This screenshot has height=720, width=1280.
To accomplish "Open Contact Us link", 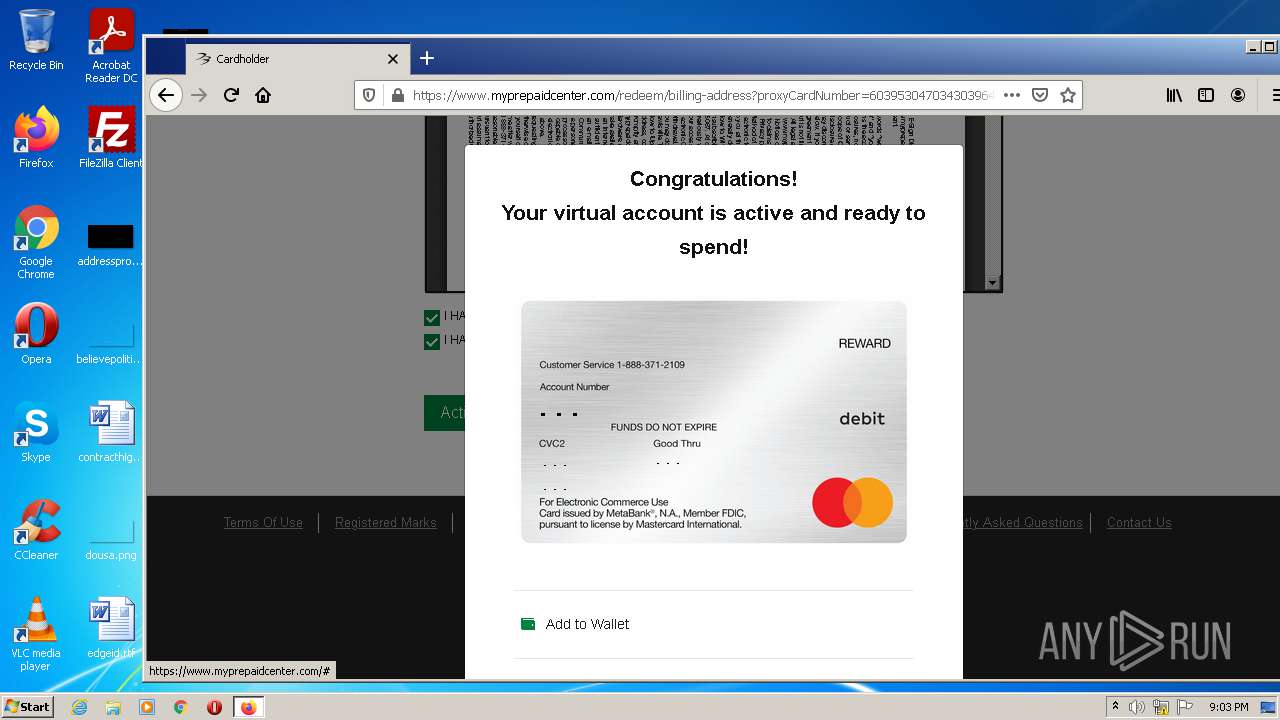I will [1139, 523].
